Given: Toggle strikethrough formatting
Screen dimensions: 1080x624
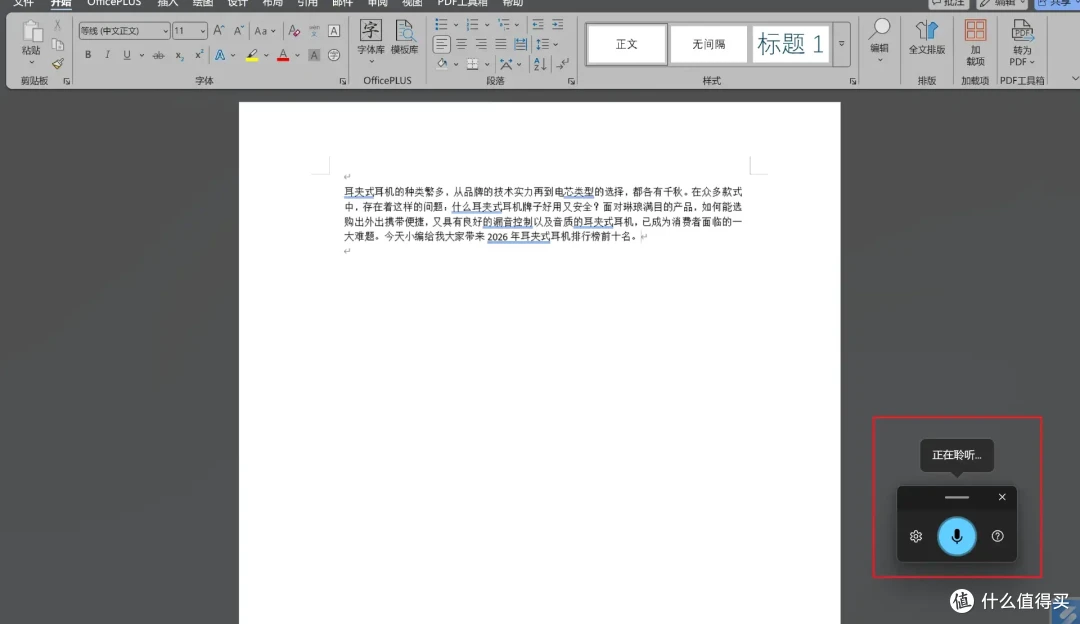Looking at the screenshot, I should pyautogui.click(x=158, y=54).
